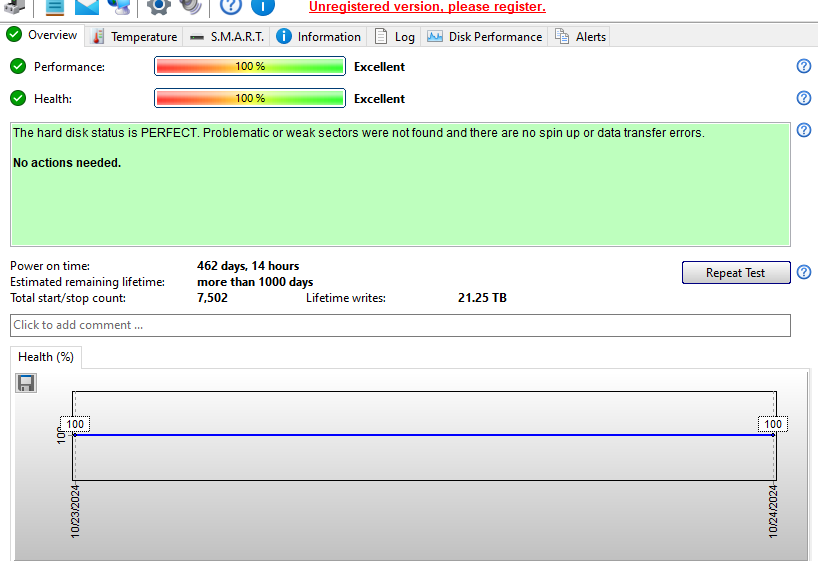Click the help icon beside Performance row
The height and width of the screenshot is (561, 818).
(804, 66)
